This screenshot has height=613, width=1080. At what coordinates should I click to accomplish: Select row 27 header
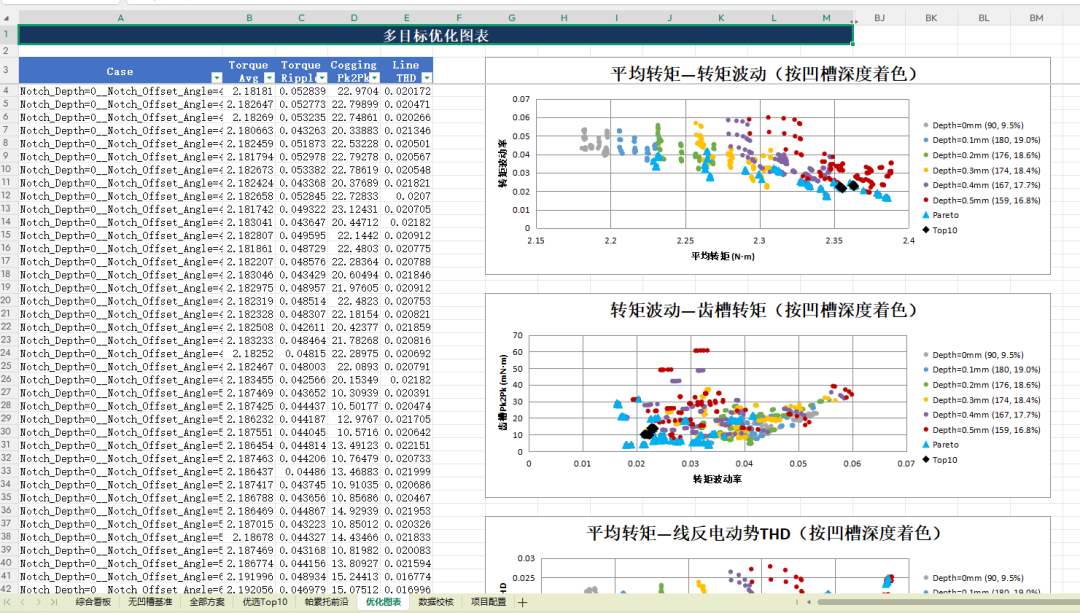coord(7,393)
